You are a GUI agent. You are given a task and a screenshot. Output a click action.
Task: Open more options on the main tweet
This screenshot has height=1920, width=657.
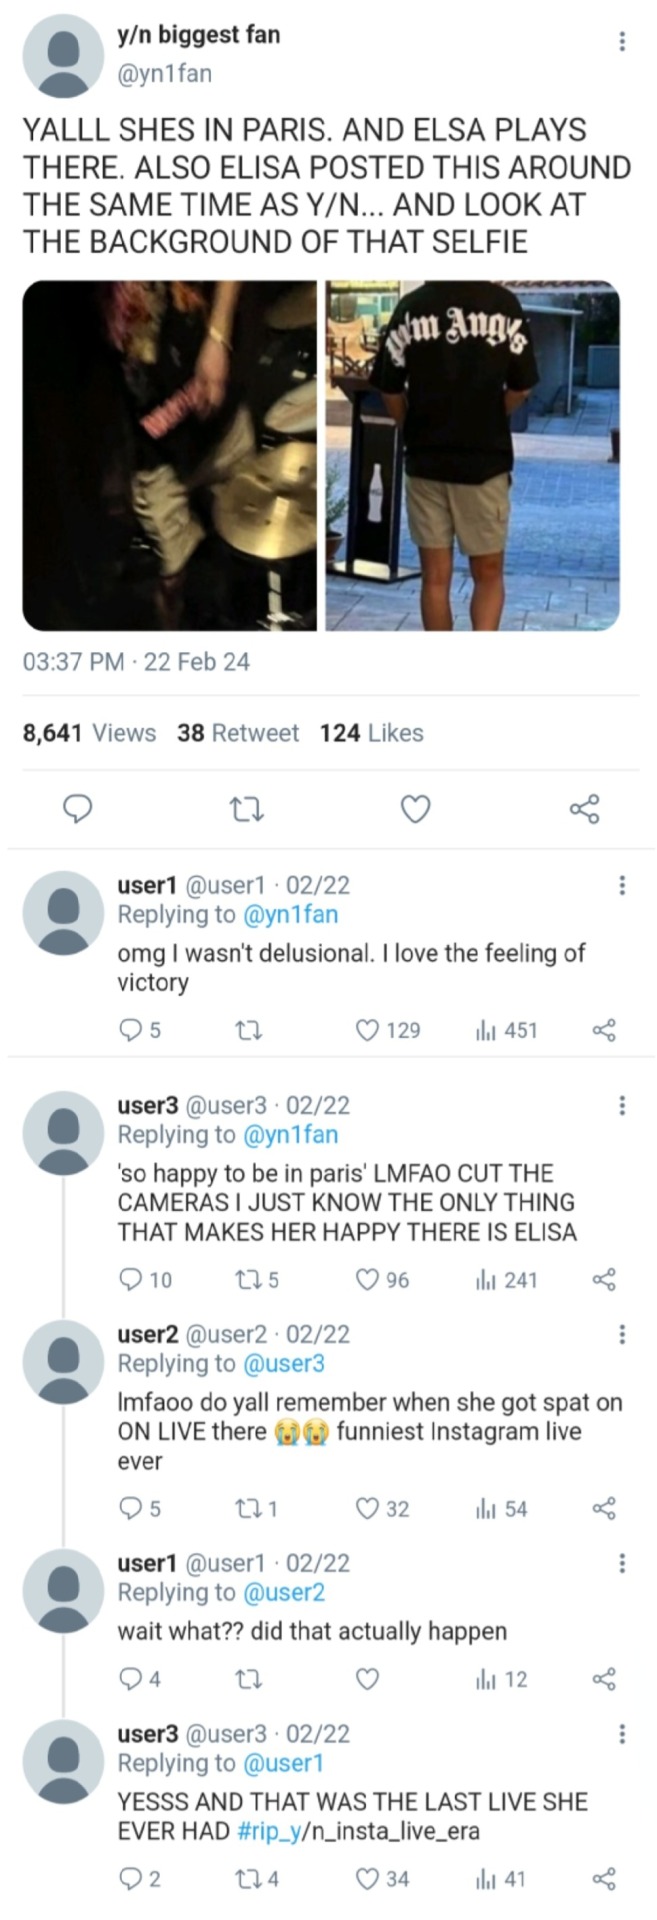click(622, 41)
